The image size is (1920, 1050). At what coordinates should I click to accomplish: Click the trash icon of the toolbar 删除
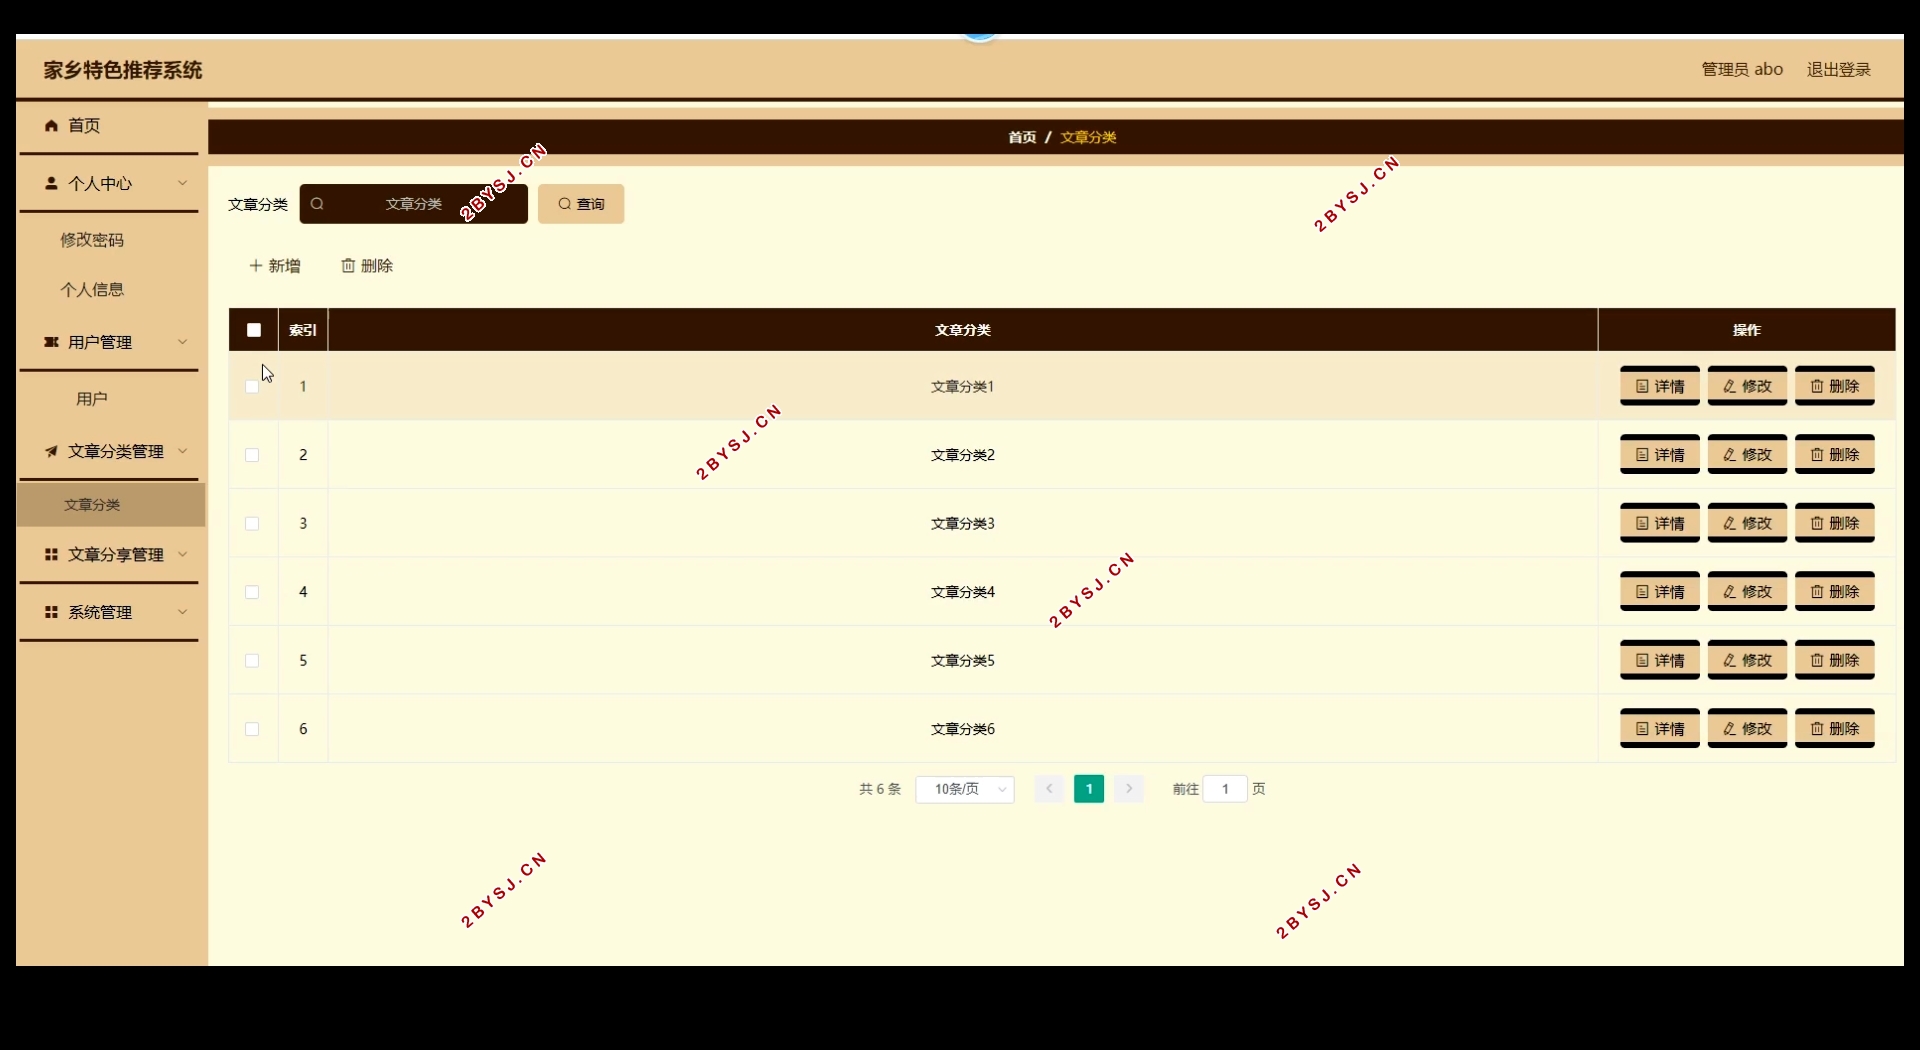pyautogui.click(x=348, y=265)
